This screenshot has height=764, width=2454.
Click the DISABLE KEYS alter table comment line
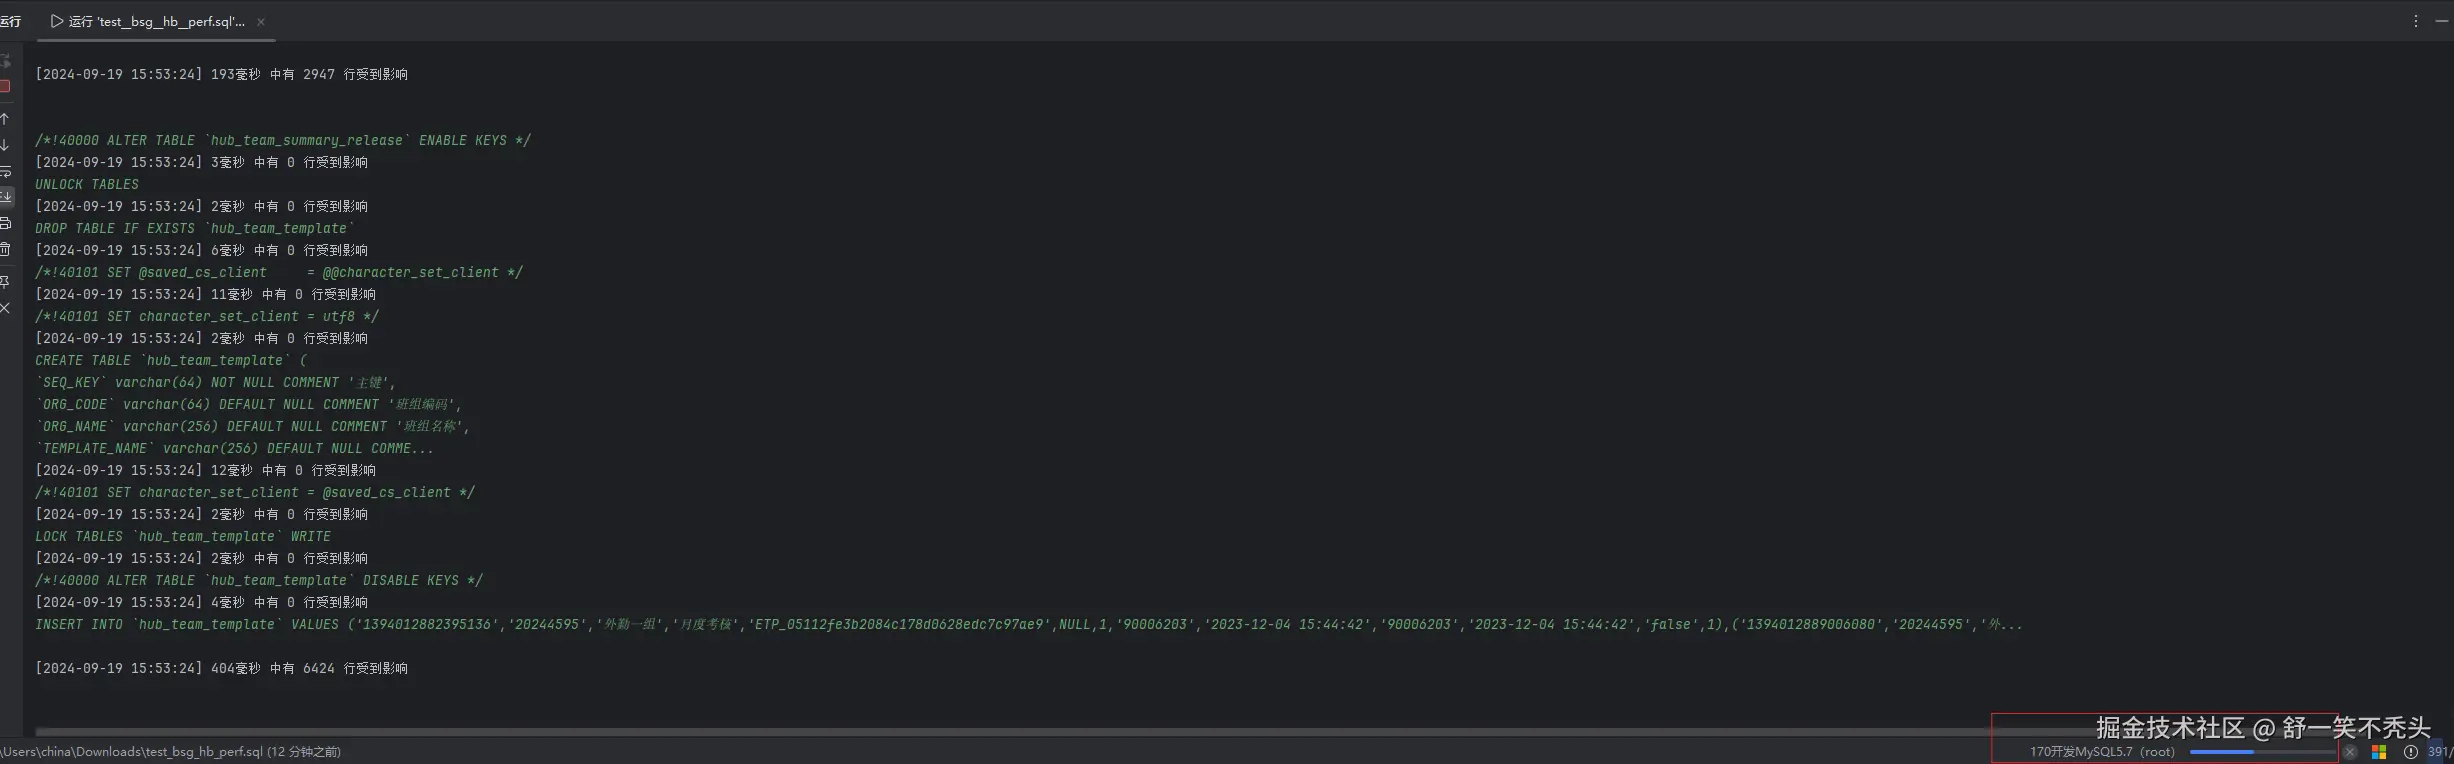tap(259, 580)
